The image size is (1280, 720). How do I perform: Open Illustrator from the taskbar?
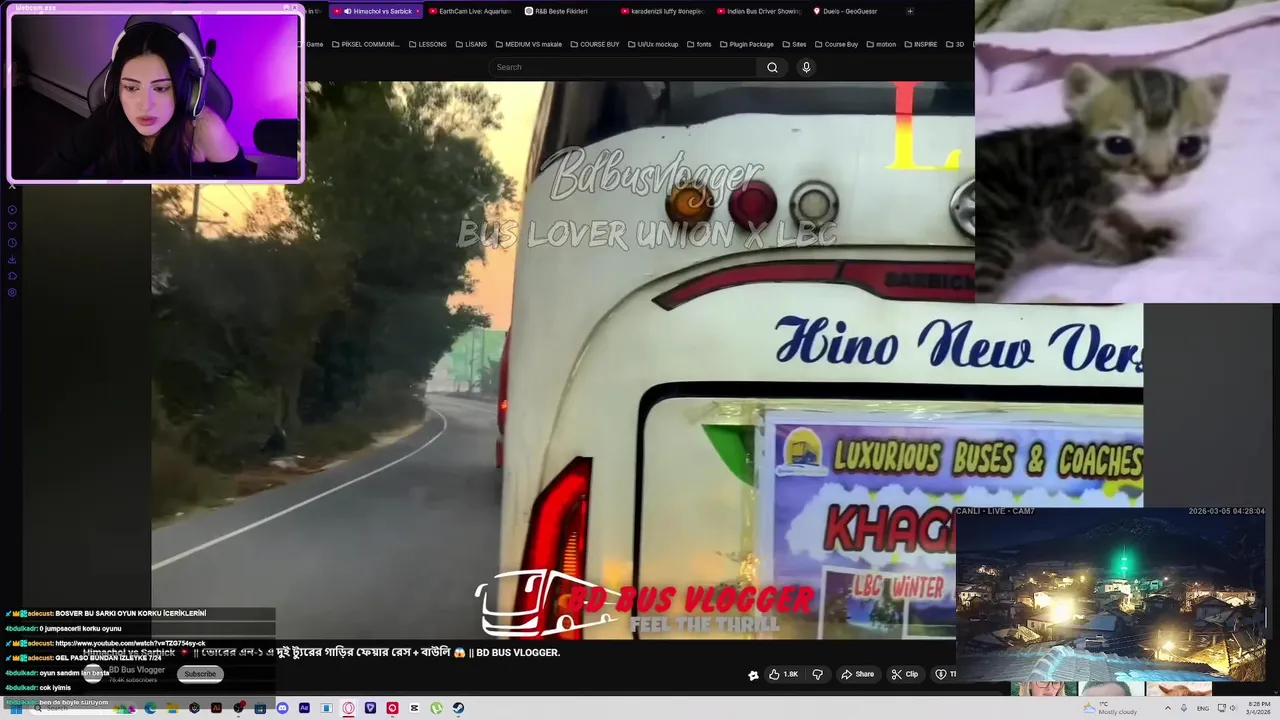point(216,708)
